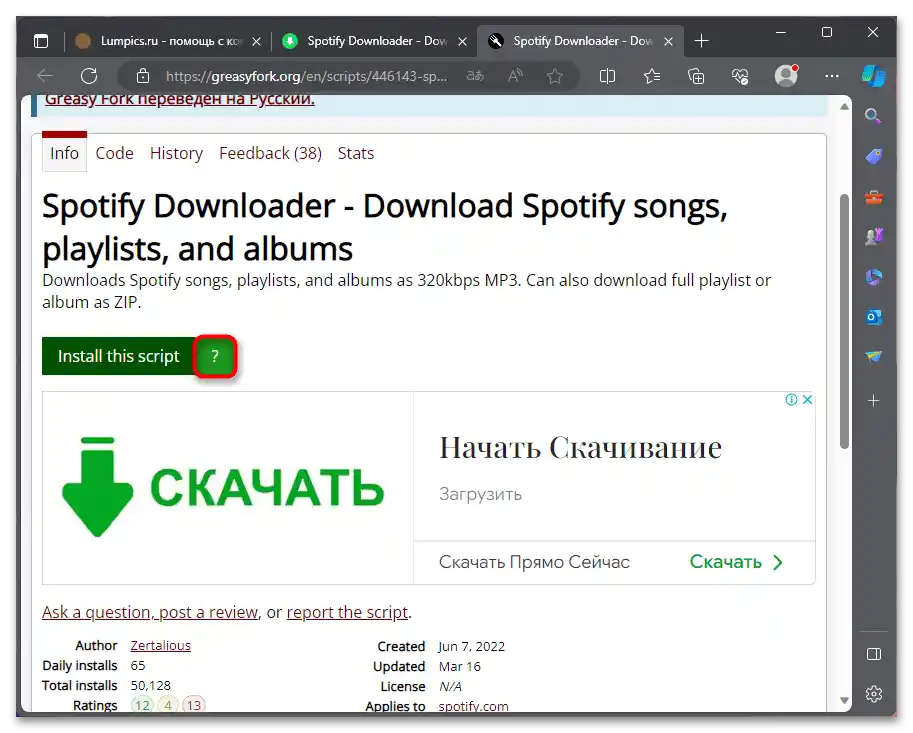This screenshot has height=733, width=913.
Task: Toggle the split screen browser feature
Action: [607, 76]
